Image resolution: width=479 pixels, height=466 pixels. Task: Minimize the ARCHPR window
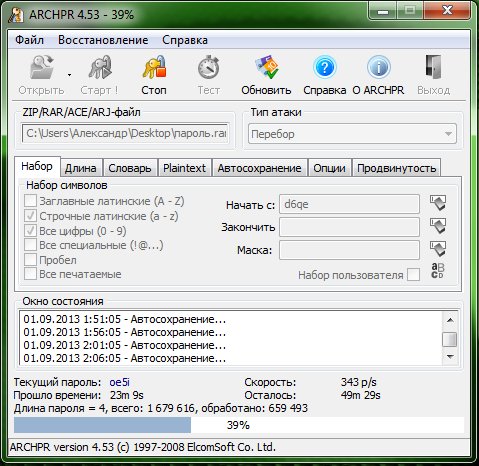383,11
